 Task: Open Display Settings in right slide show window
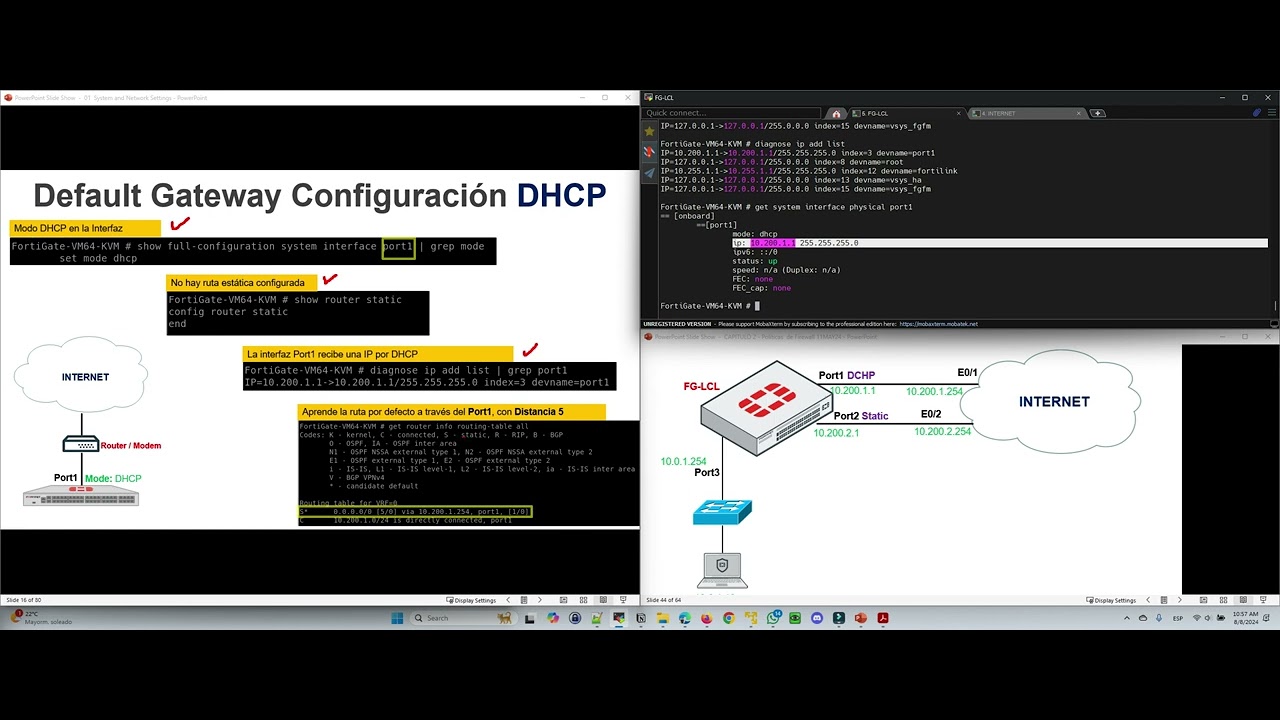click(1111, 600)
